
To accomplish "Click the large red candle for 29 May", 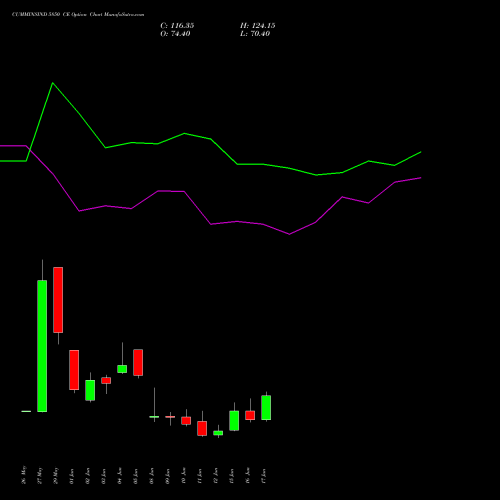I will [x=58, y=300].
